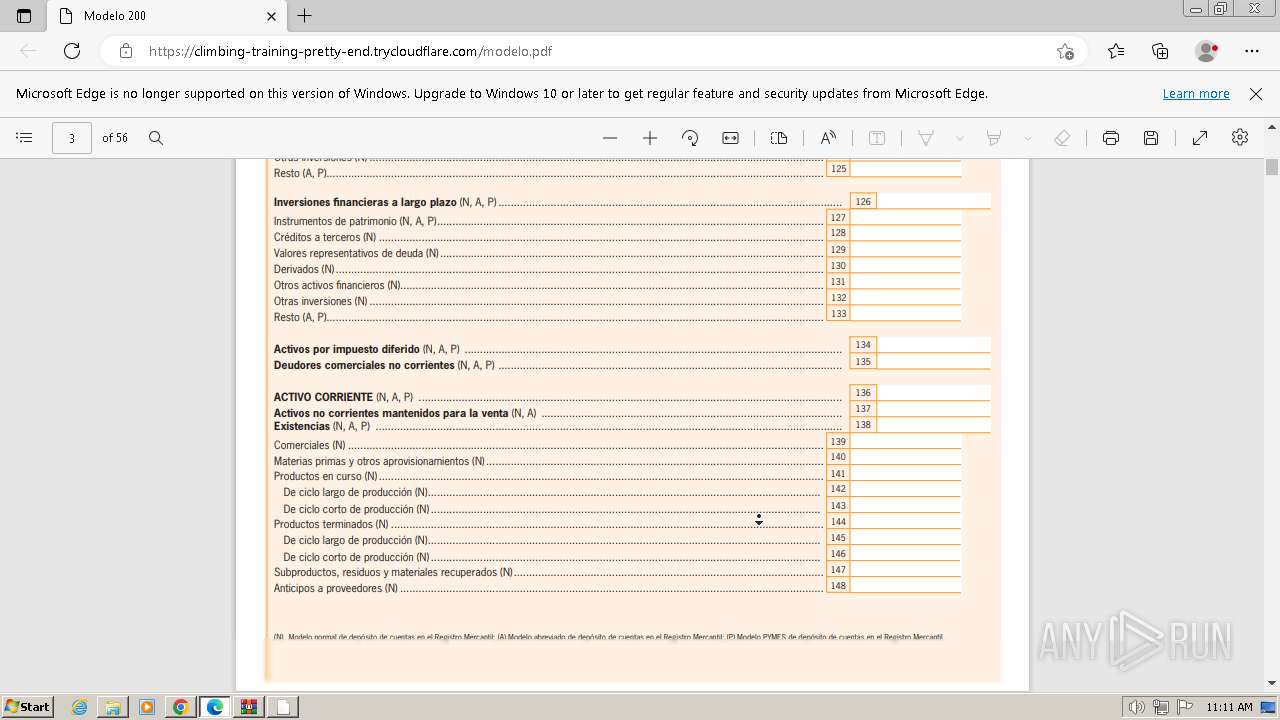Open the Favorites list
This screenshot has width=1280, height=720.
(x=1116, y=51)
